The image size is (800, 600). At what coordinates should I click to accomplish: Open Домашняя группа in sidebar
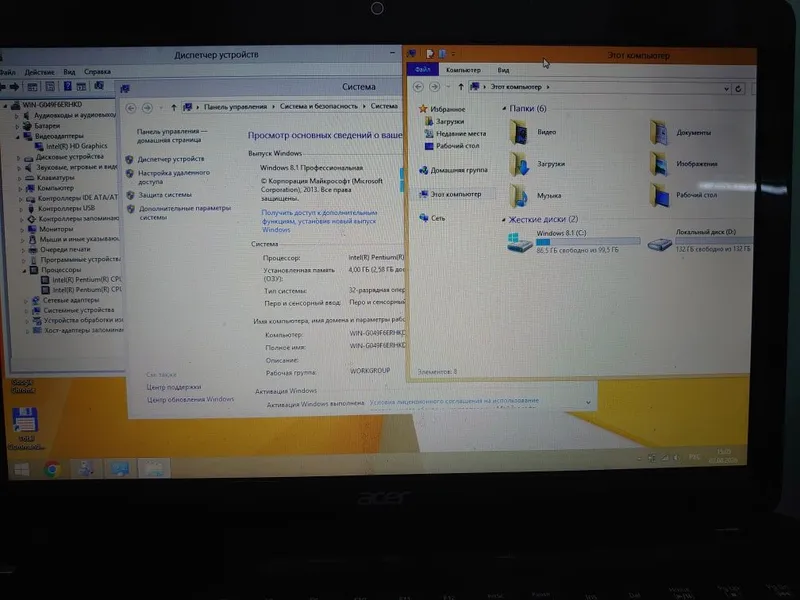point(453,170)
